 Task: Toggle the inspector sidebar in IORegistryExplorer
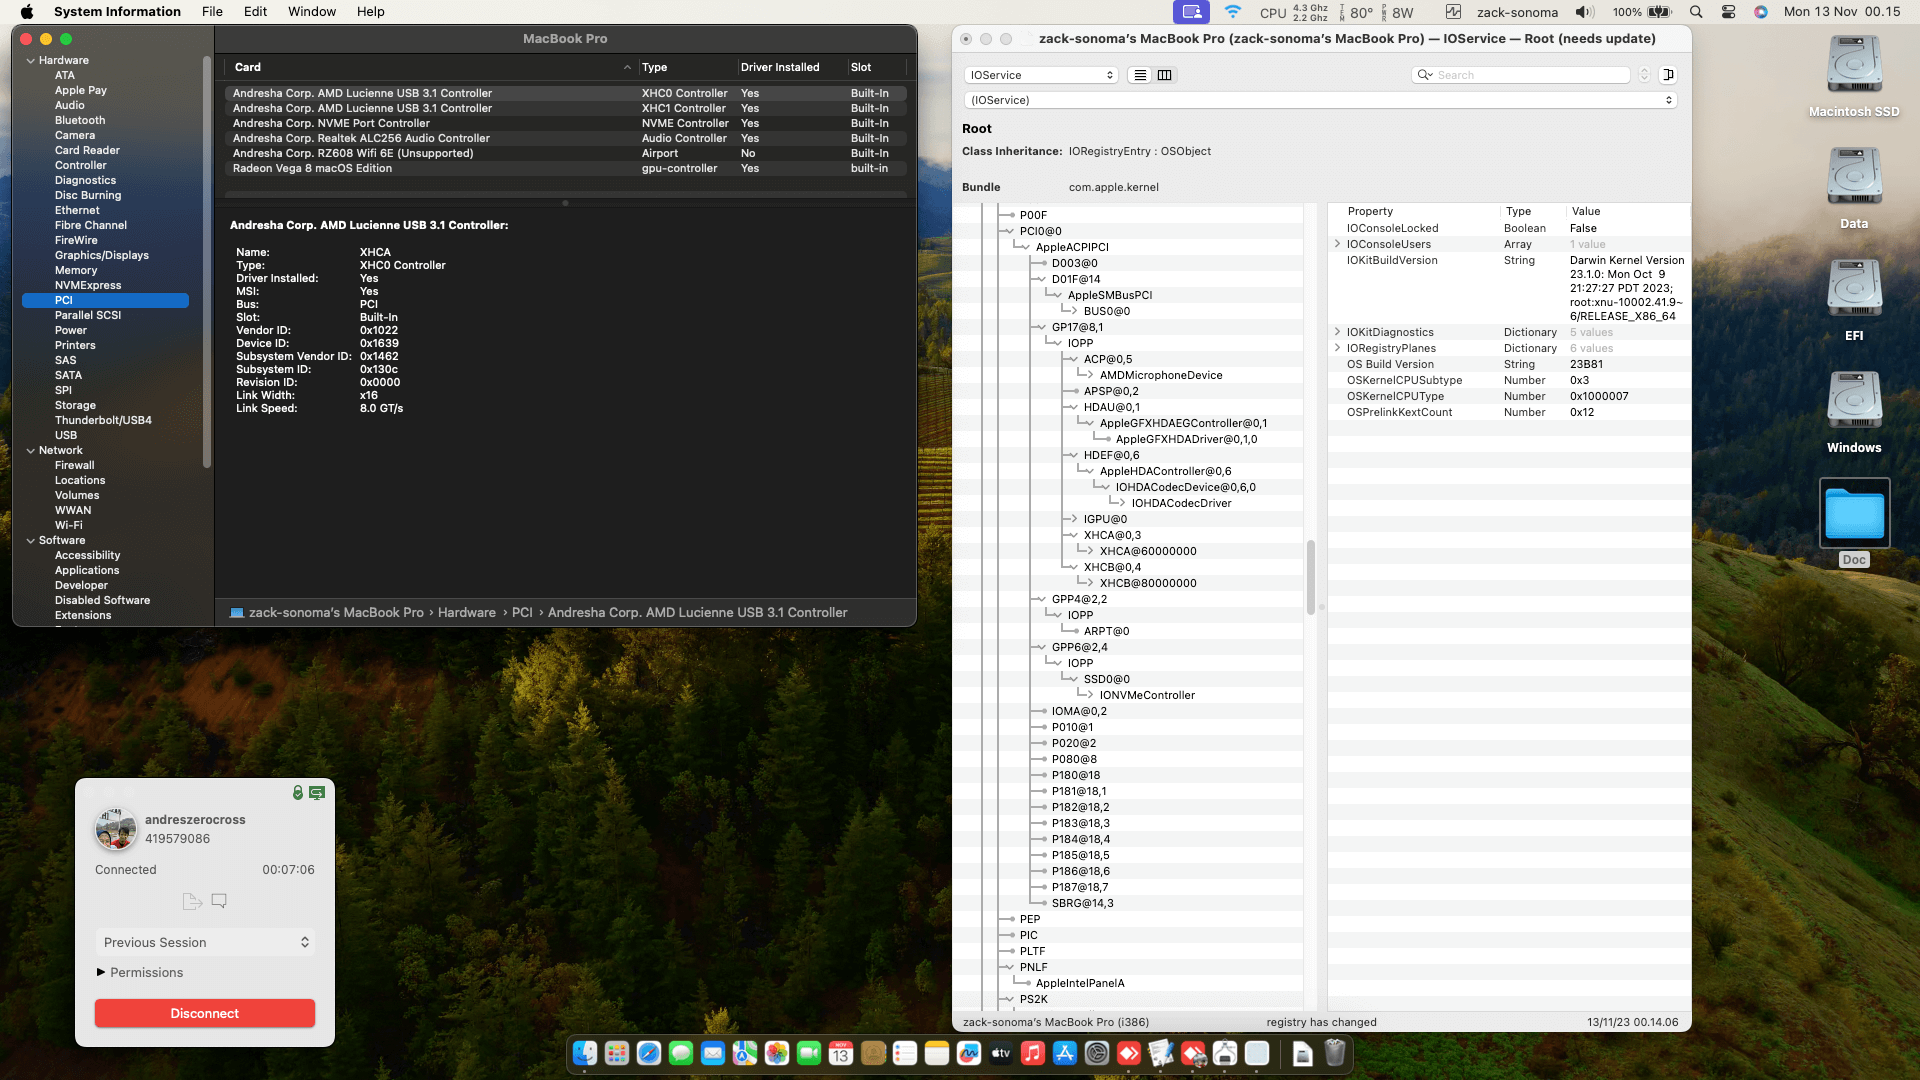click(x=1668, y=75)
